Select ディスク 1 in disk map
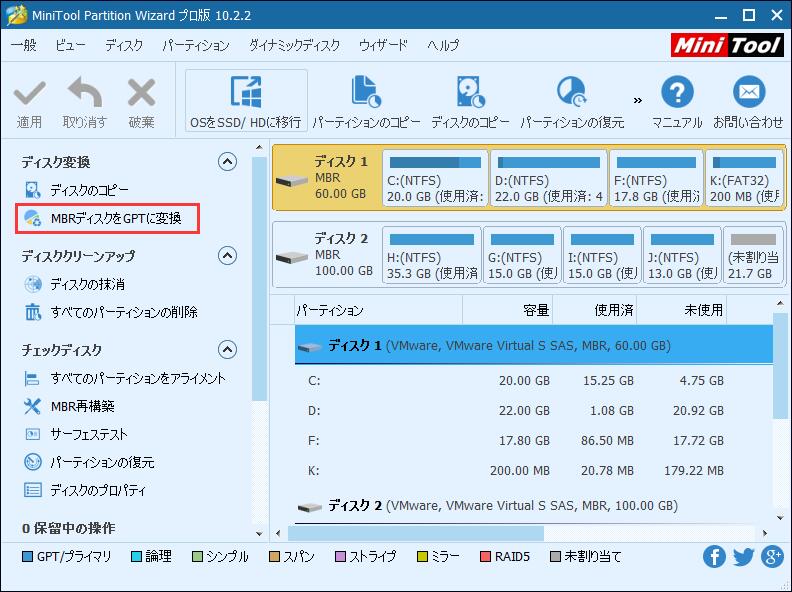 coord(327,177)
